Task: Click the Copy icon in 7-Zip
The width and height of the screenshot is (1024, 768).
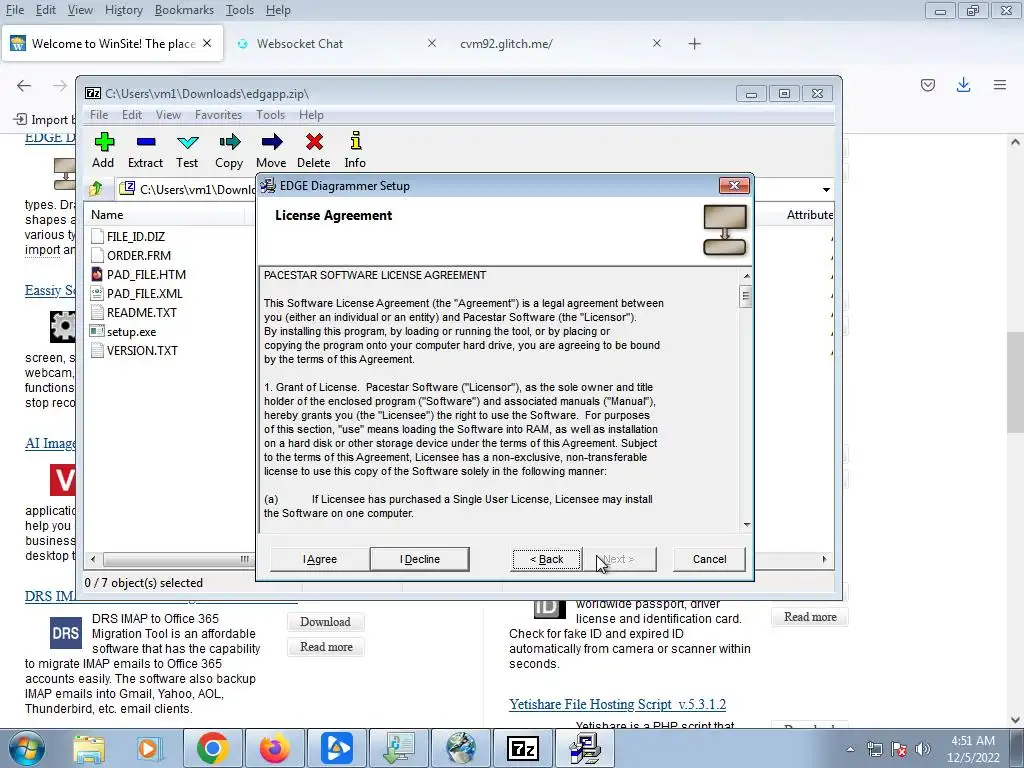Action: [229, 150]
